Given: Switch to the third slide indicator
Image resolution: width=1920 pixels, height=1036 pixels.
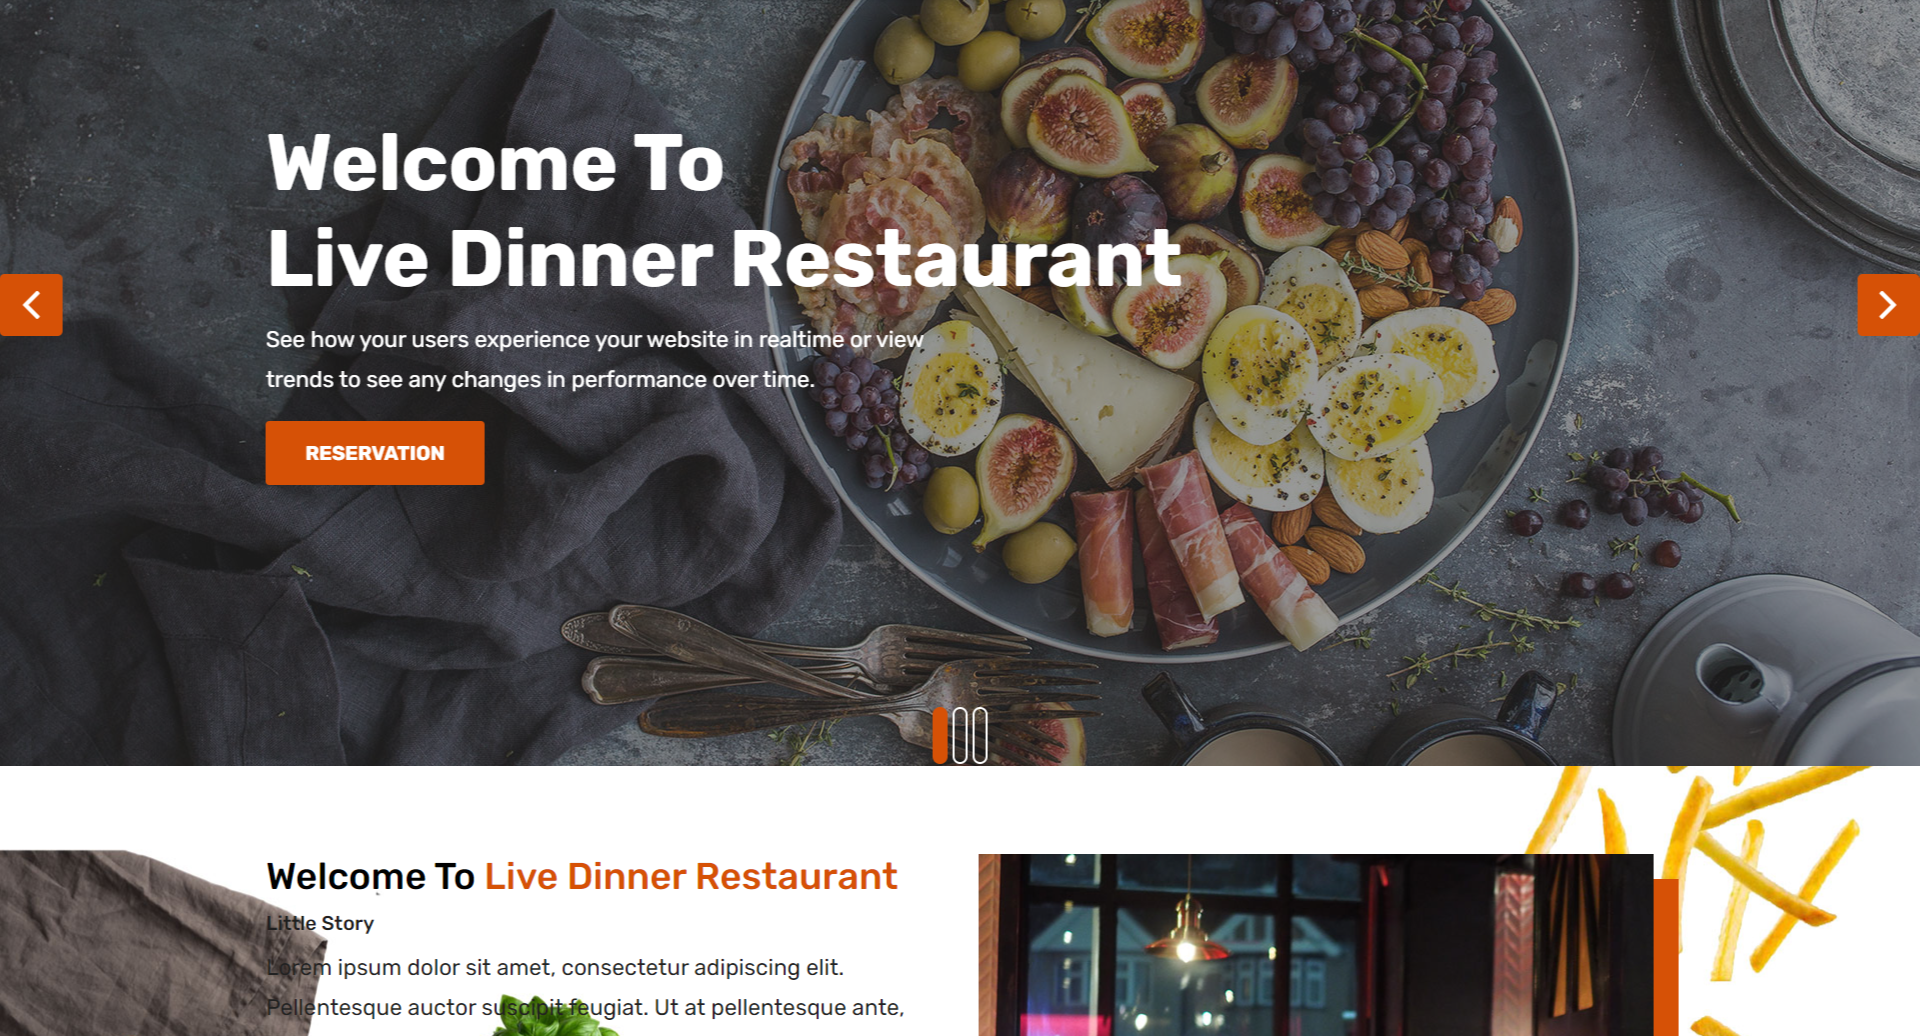Looking at the screenshot, I should (x=980, y=736).
